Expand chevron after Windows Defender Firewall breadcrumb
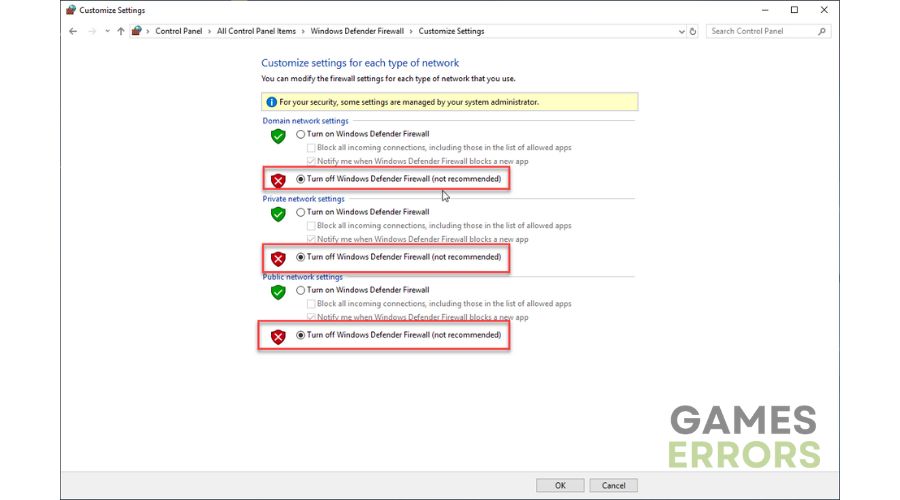The width and height of the screenshot is (900, 500). tap(411, 32)
